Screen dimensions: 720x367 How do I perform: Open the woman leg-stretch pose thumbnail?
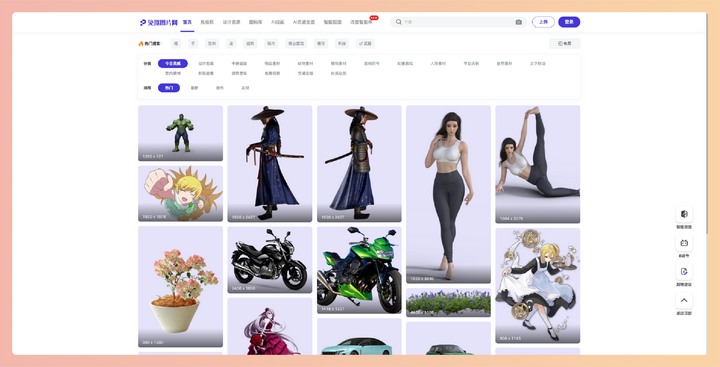(x=537, y=164)
